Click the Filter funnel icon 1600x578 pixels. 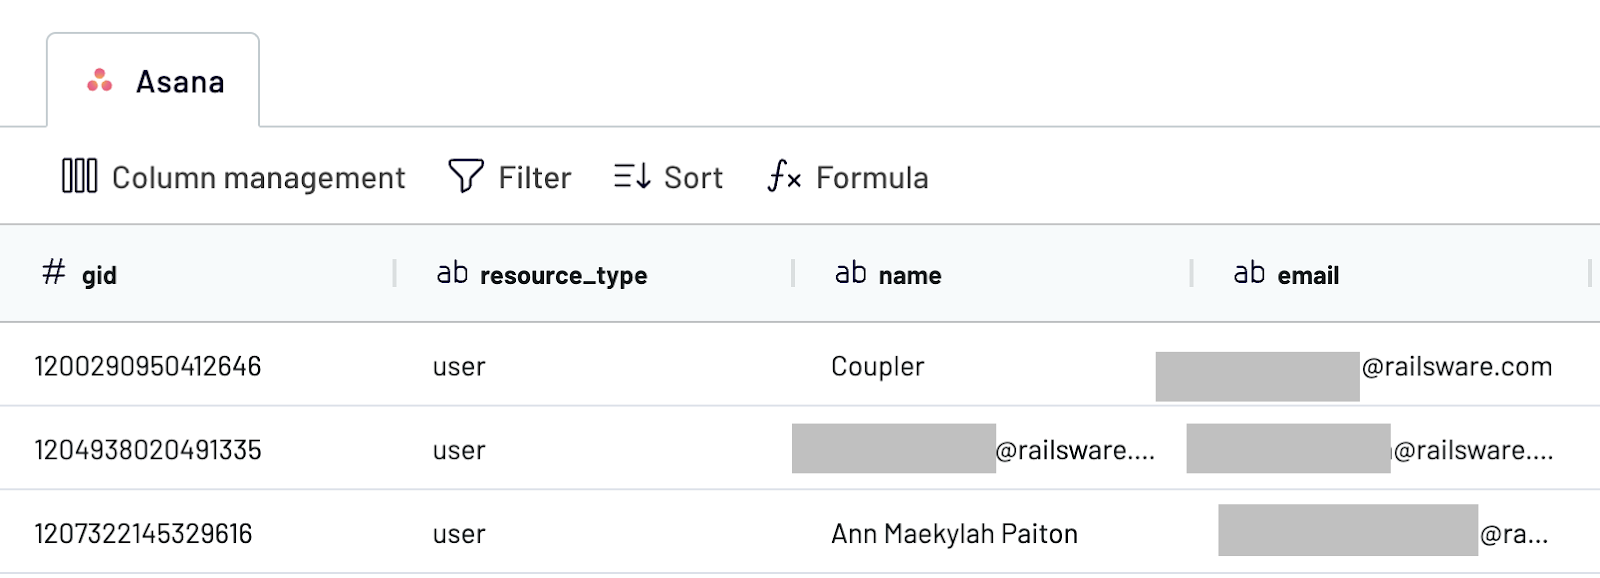(x=465, y=176)
